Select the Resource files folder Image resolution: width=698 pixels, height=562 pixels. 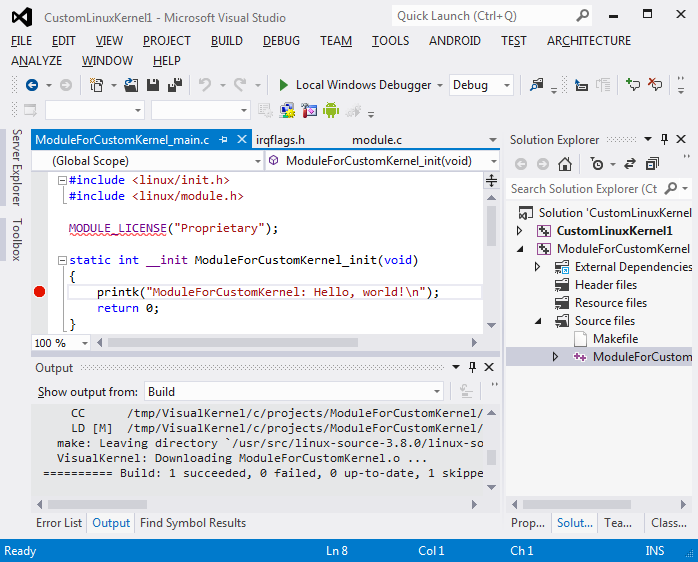610,303
